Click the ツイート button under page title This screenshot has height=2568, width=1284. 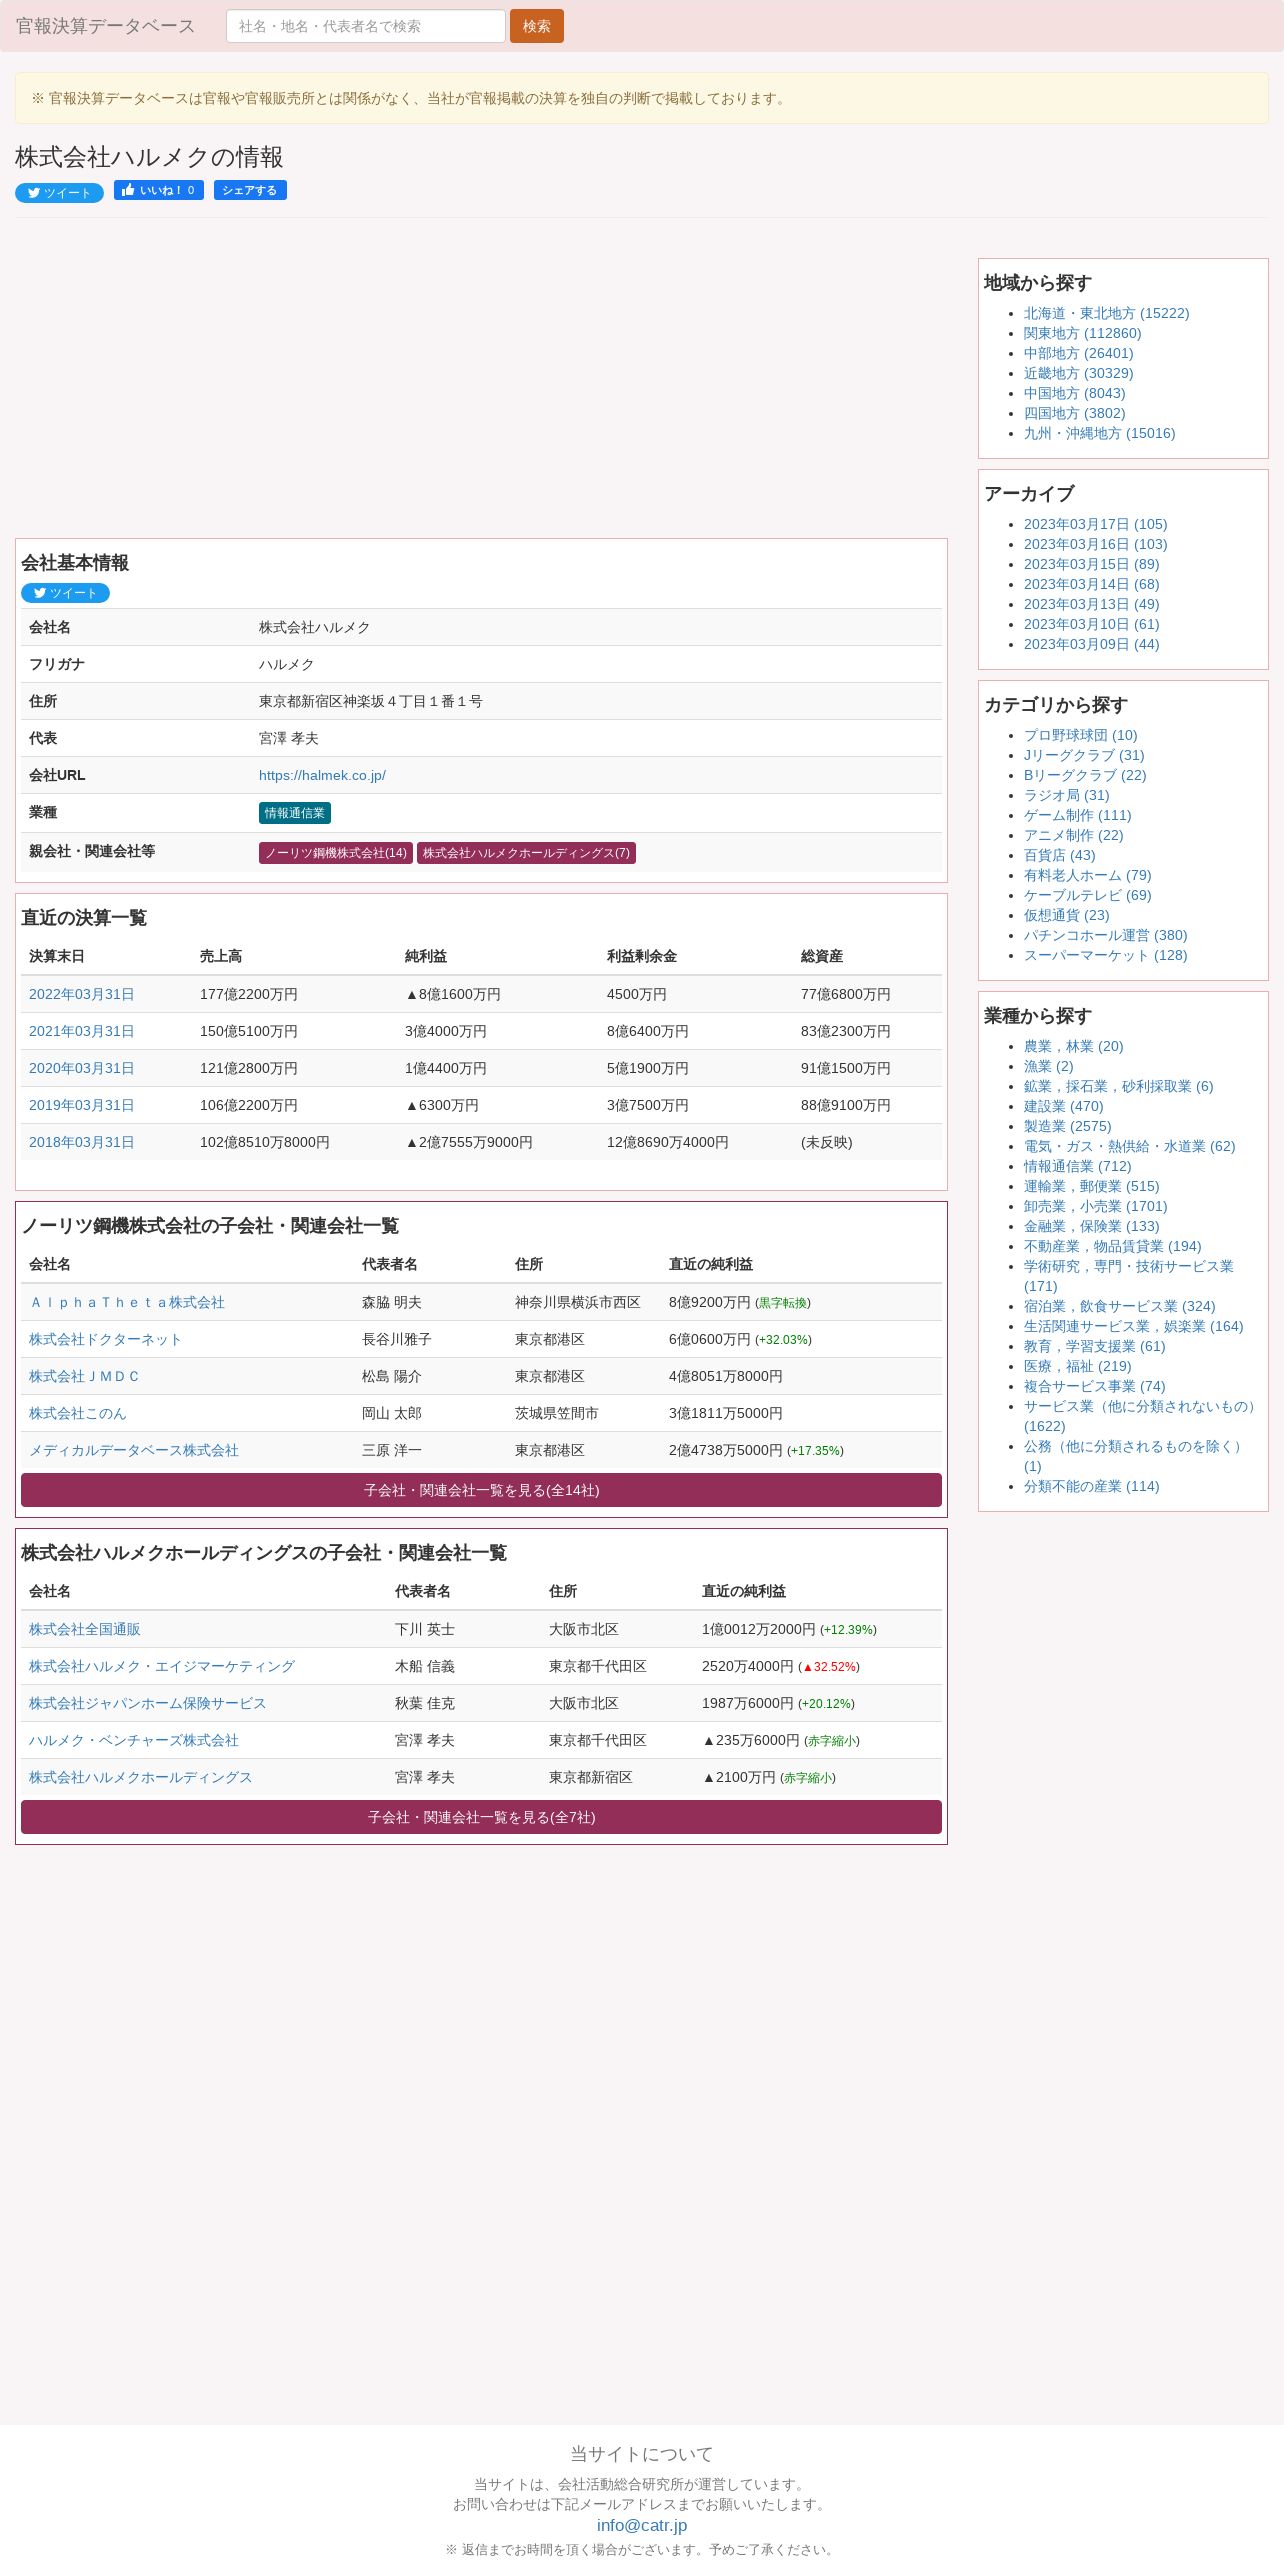coord(59,193)
